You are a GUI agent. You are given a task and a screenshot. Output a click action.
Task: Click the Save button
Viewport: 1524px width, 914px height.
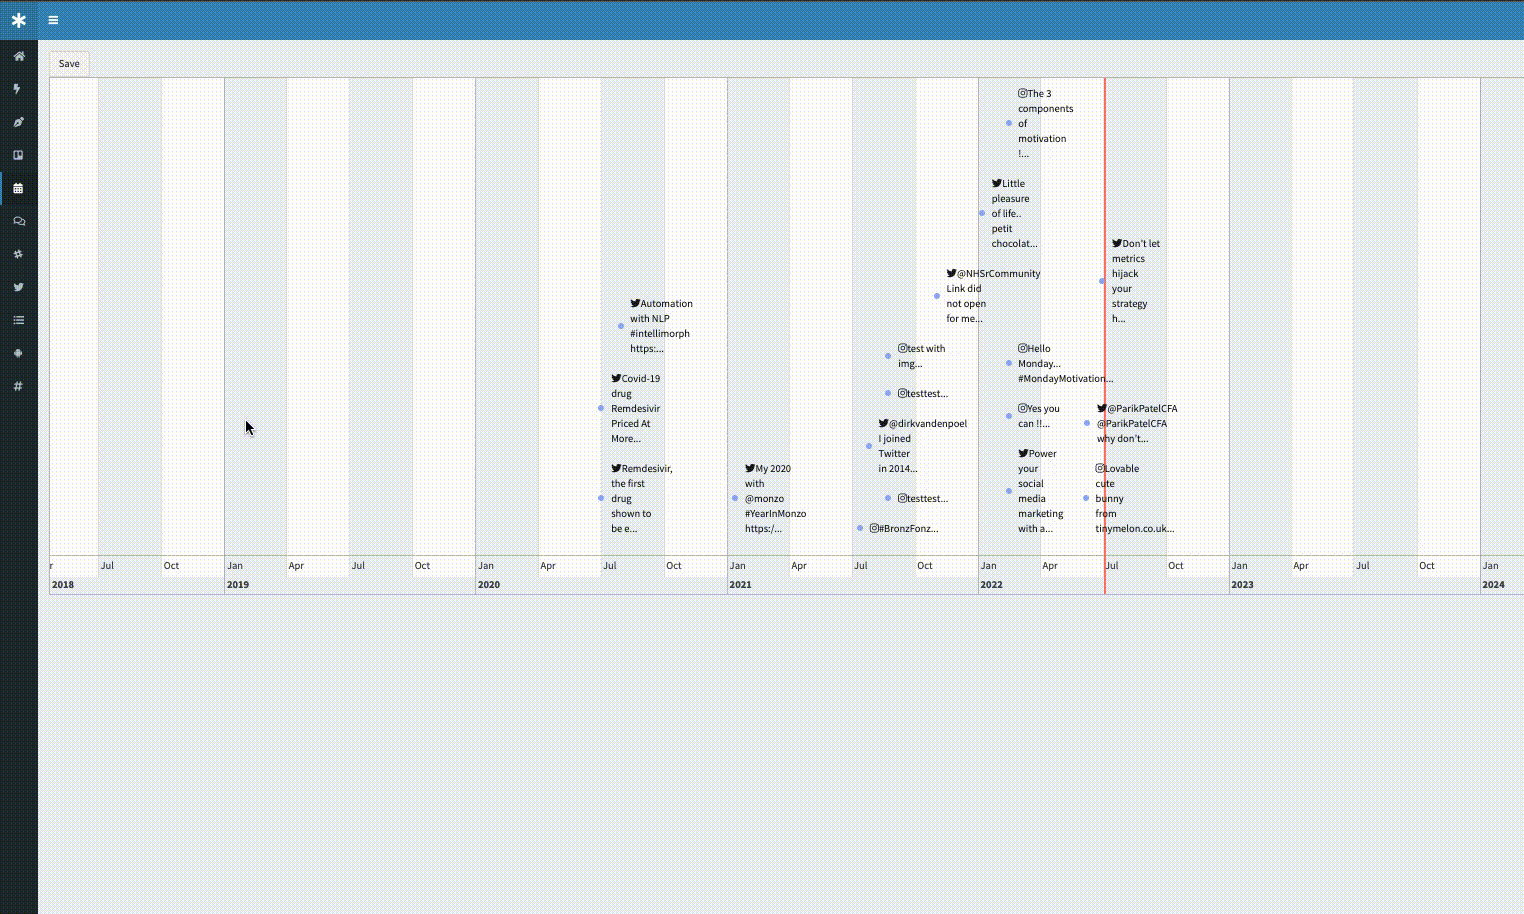(x=69, y=63)
